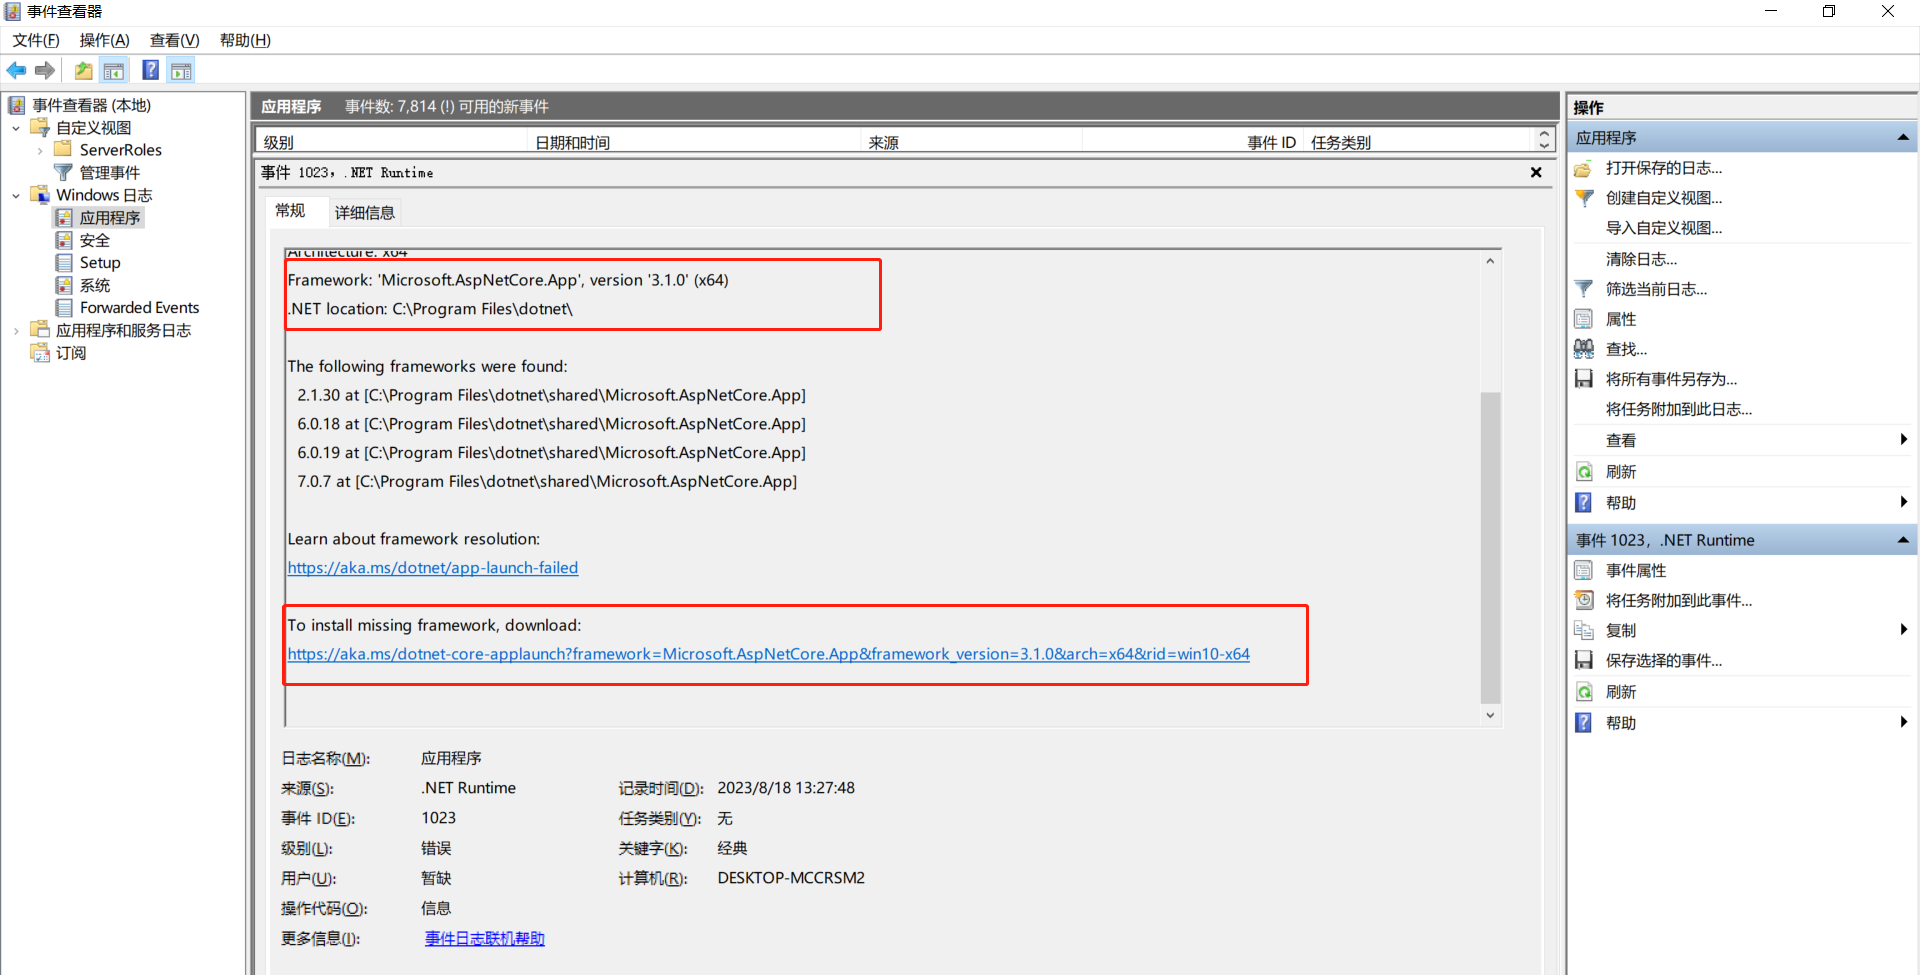Viewport: 1920px width, 975px height.
Task: Collapse the 应用程序 actions section
Action: [1903, 138]
